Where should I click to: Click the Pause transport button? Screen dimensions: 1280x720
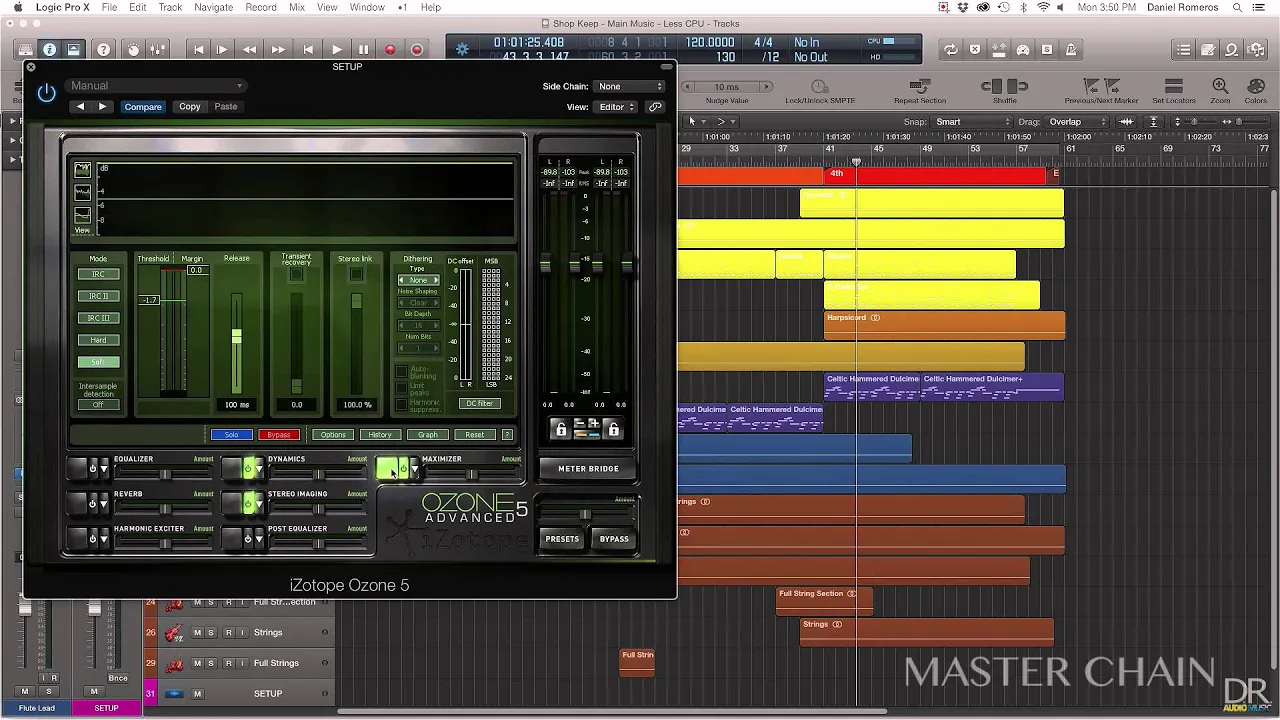(x=363, y=49)
